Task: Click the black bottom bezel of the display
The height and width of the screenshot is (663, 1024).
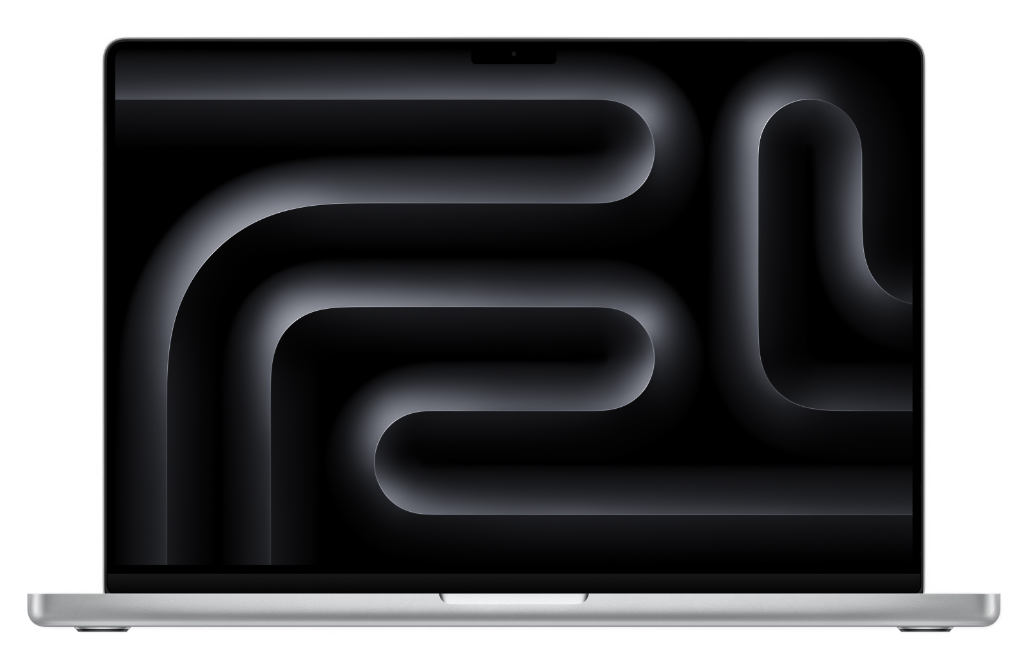Action: pyautogui.click(x=512, y=579)
